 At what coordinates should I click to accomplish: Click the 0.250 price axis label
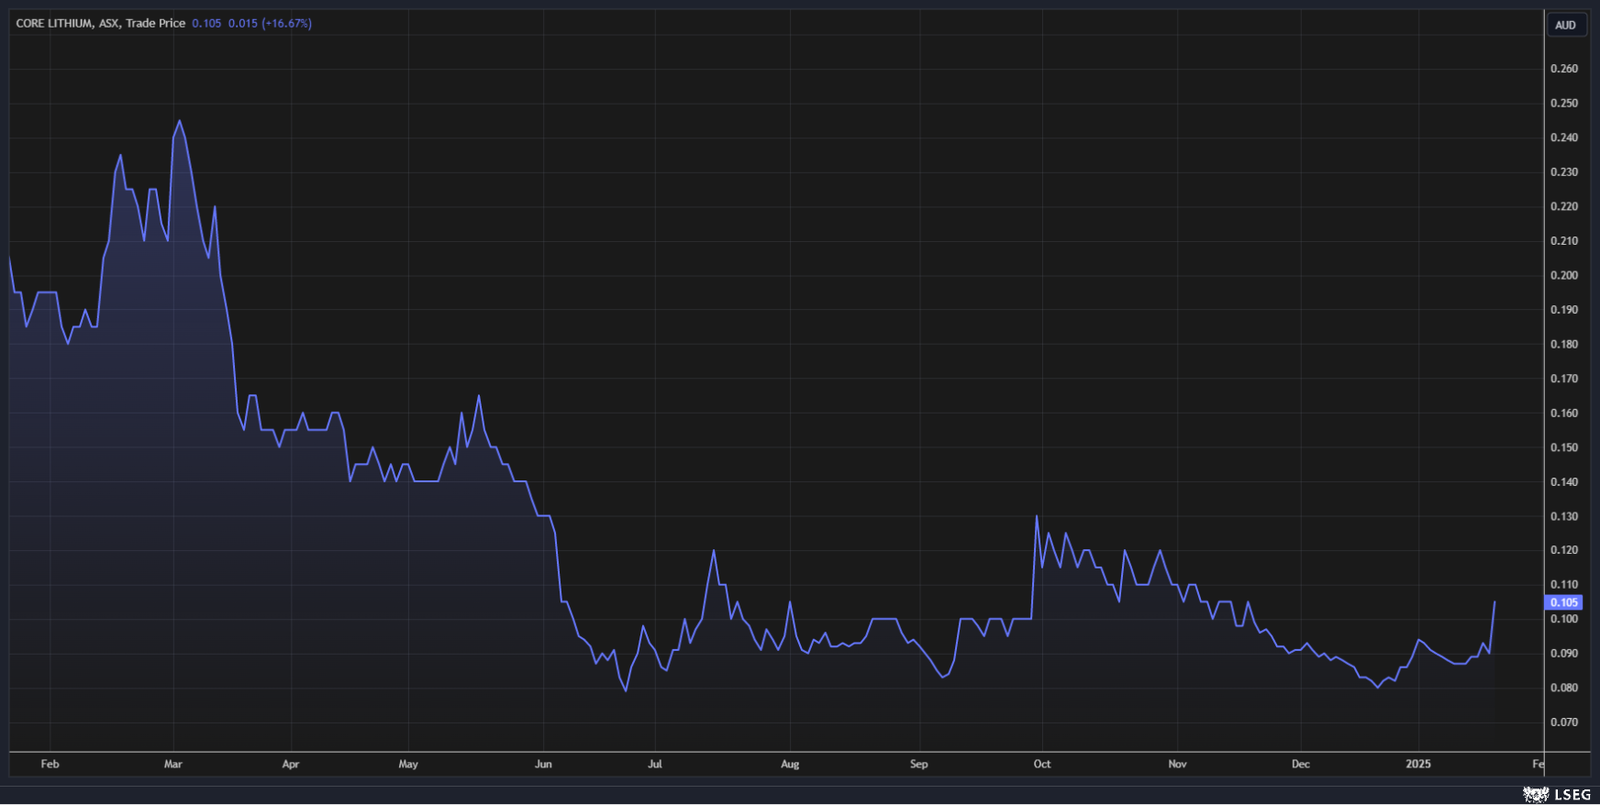pos(1564,103)
